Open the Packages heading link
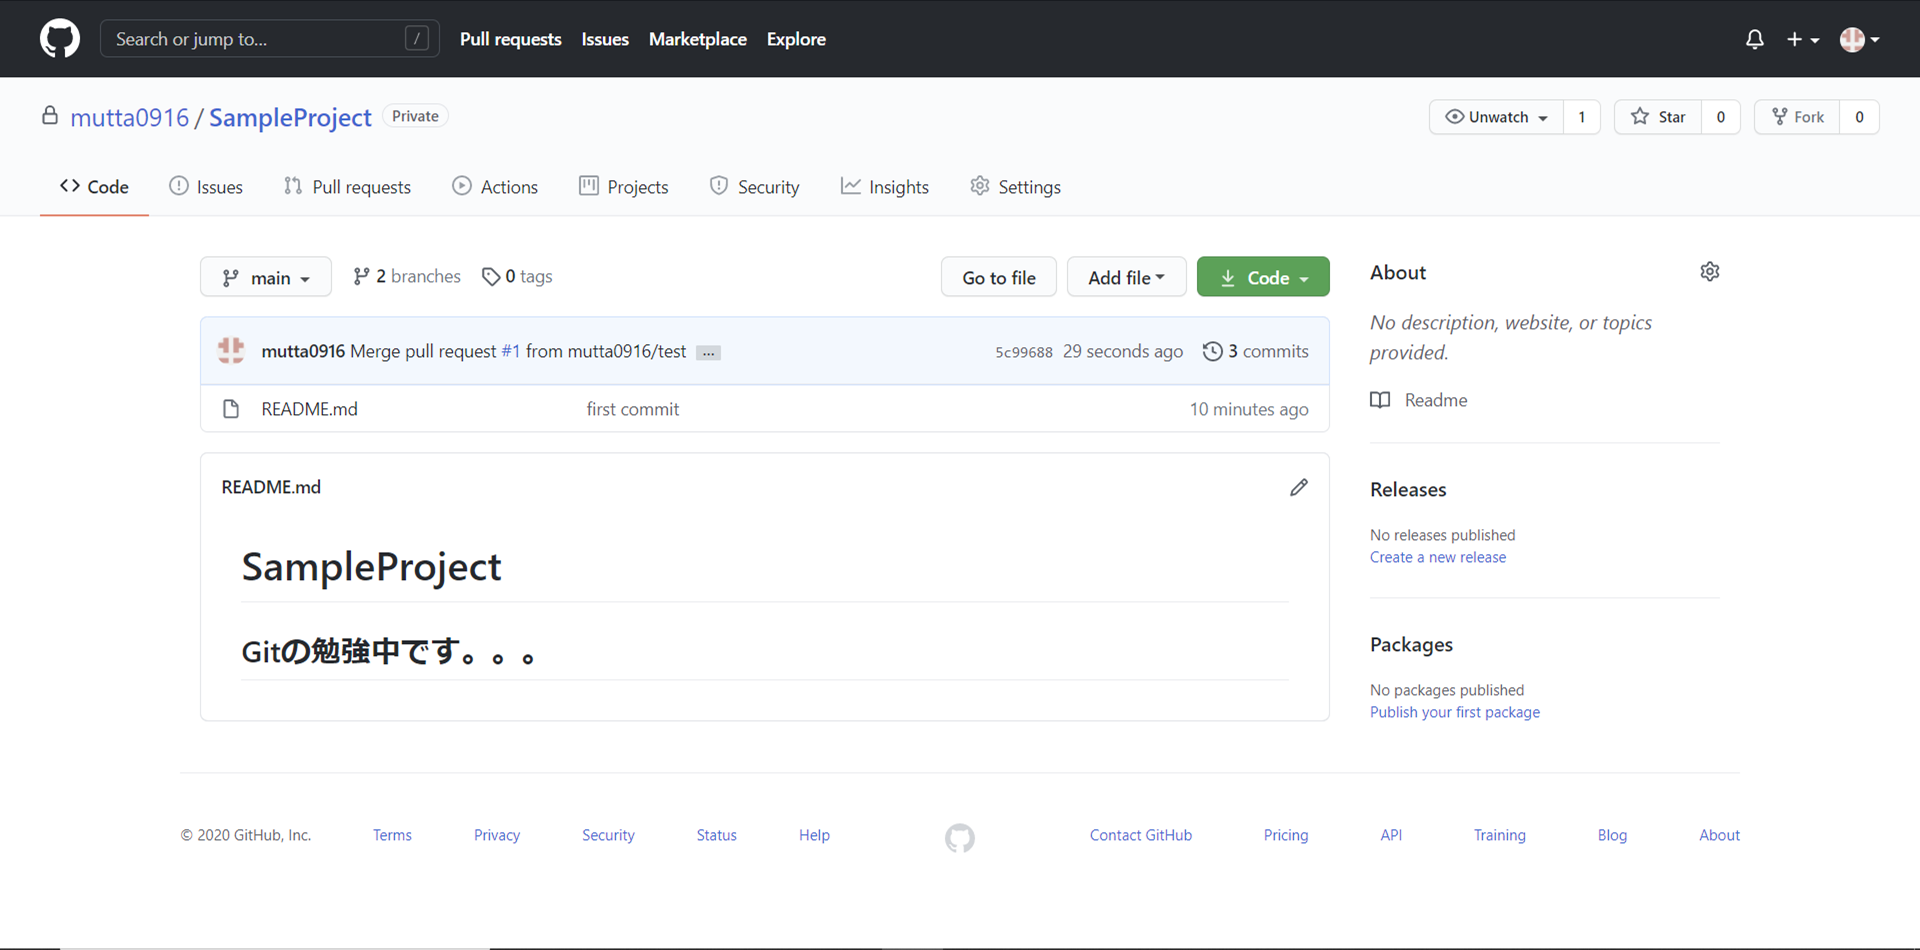The height and width of the screenshot is (950, 1920). pyautogui.click(x=1411, y=645)
